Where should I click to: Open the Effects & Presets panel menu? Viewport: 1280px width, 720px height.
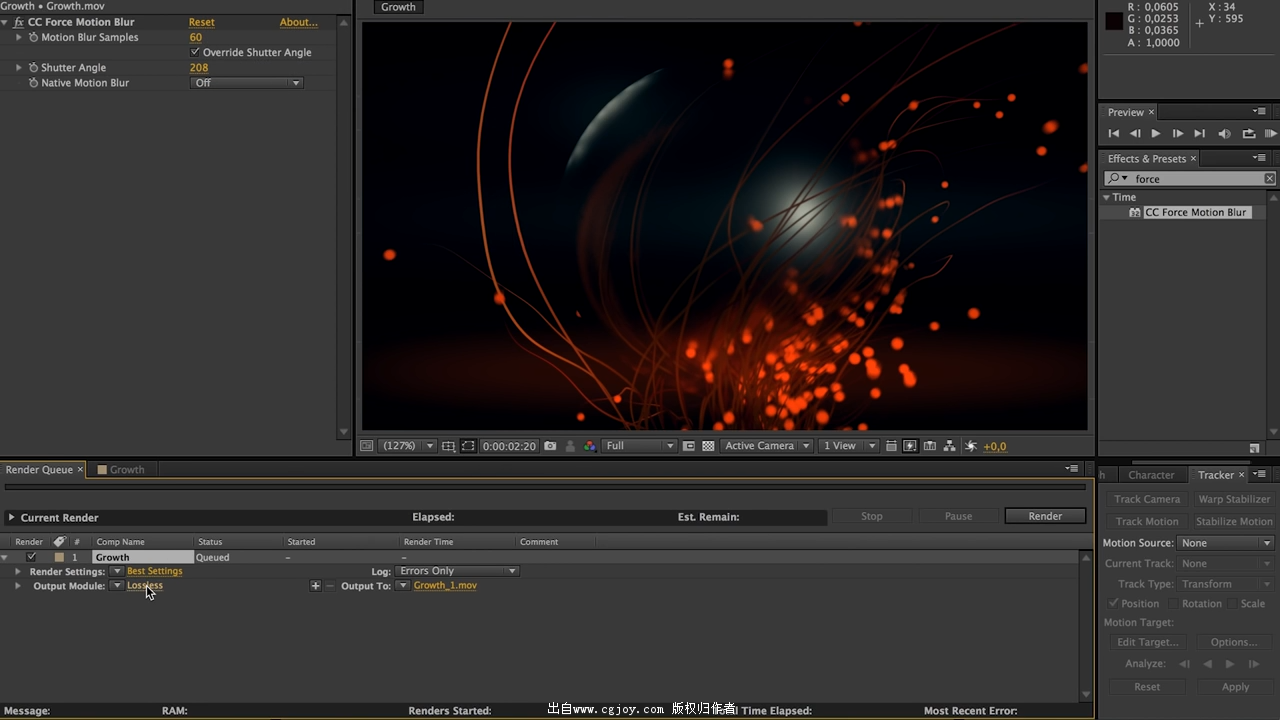[1259, 158]
